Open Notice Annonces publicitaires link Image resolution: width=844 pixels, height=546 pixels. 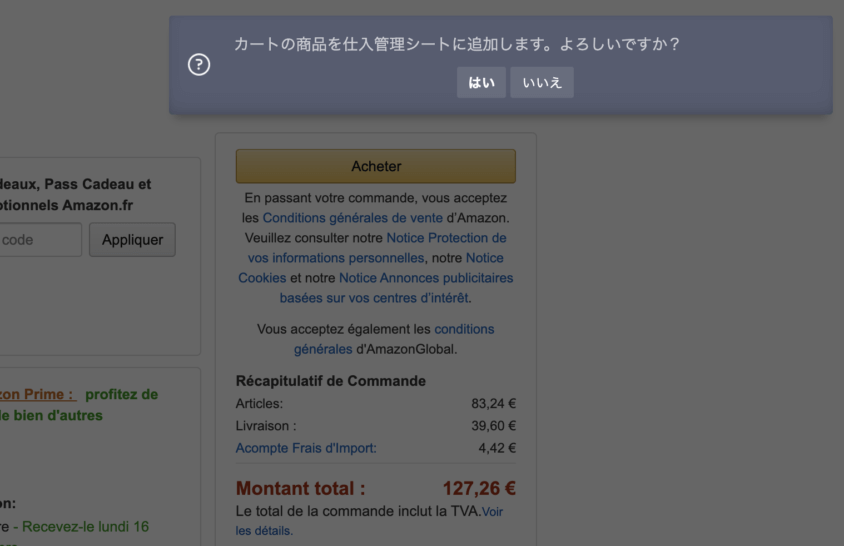click(398, 288)
